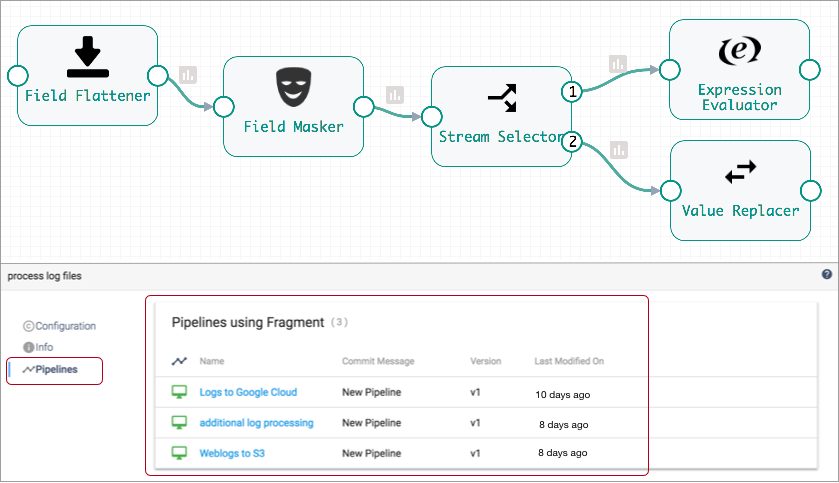
Task: Open the help question mark icon
Action: [x=827, y=274]
